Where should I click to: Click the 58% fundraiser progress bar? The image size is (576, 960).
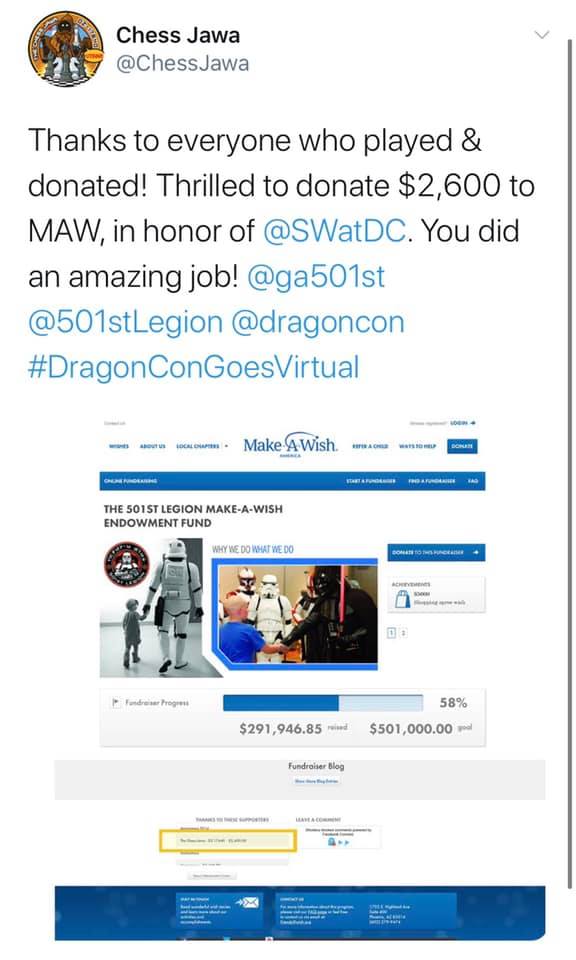[x=323, y=703]
